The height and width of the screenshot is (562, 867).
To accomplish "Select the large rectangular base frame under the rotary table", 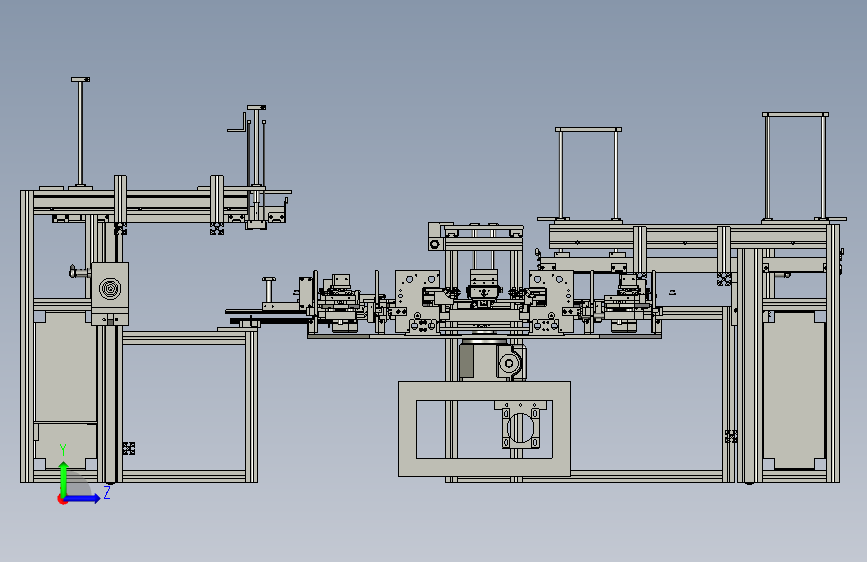I will point(484,429).
